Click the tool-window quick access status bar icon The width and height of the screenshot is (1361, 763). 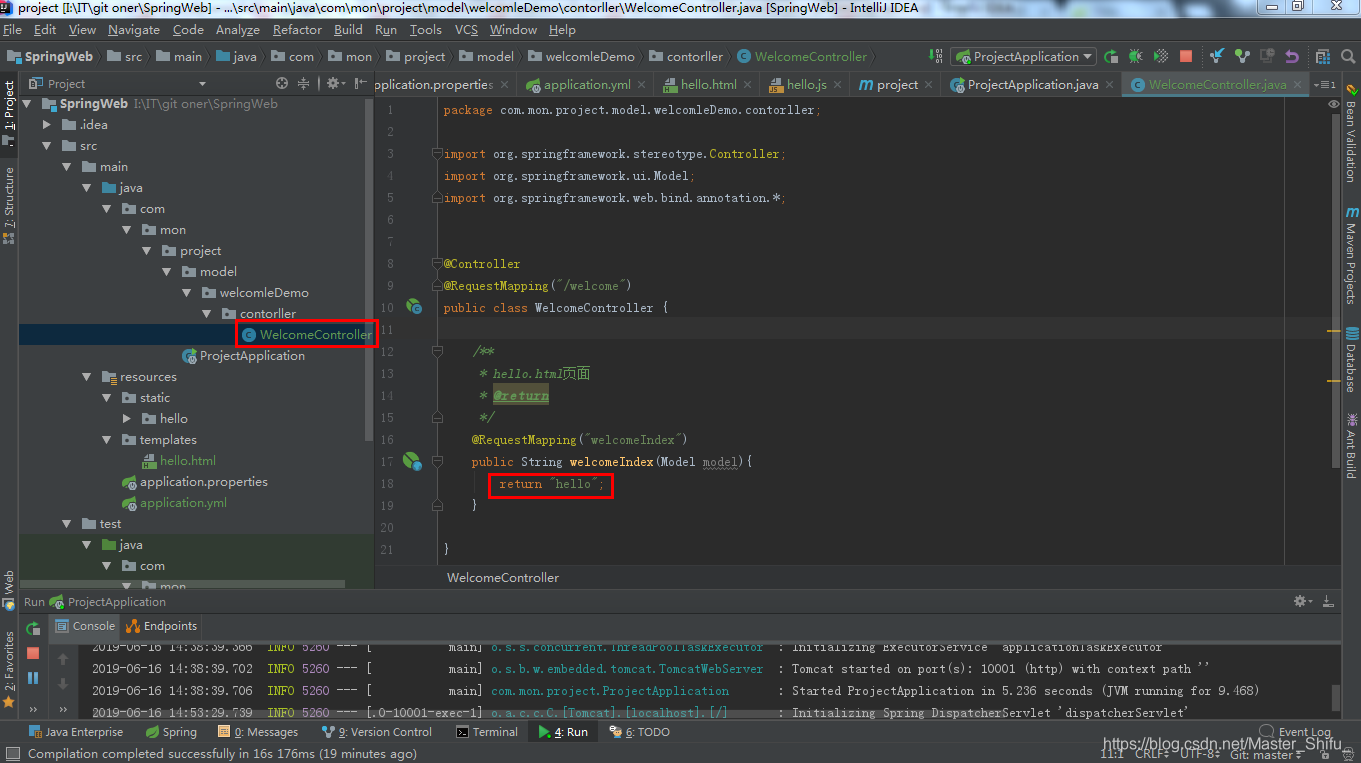(x=12, y=754)
